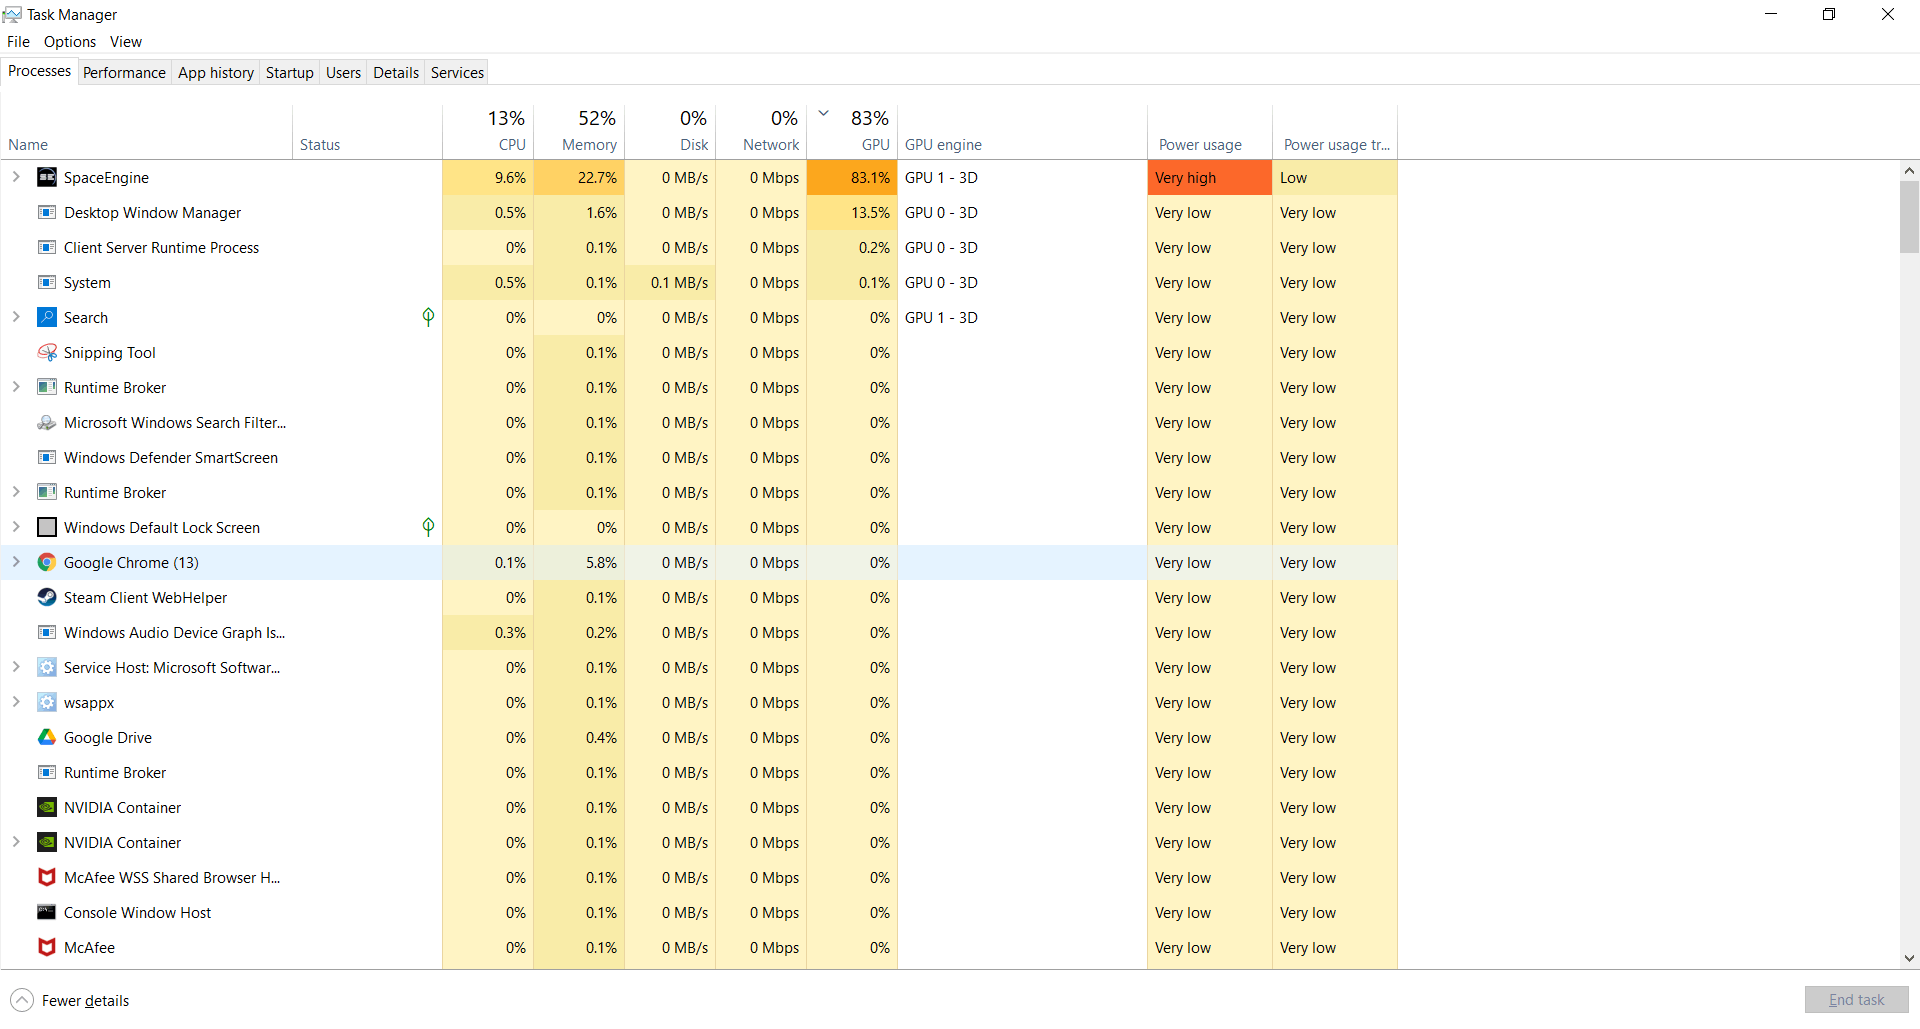Open the column sort chevron near GPU

tap(824, 113)
